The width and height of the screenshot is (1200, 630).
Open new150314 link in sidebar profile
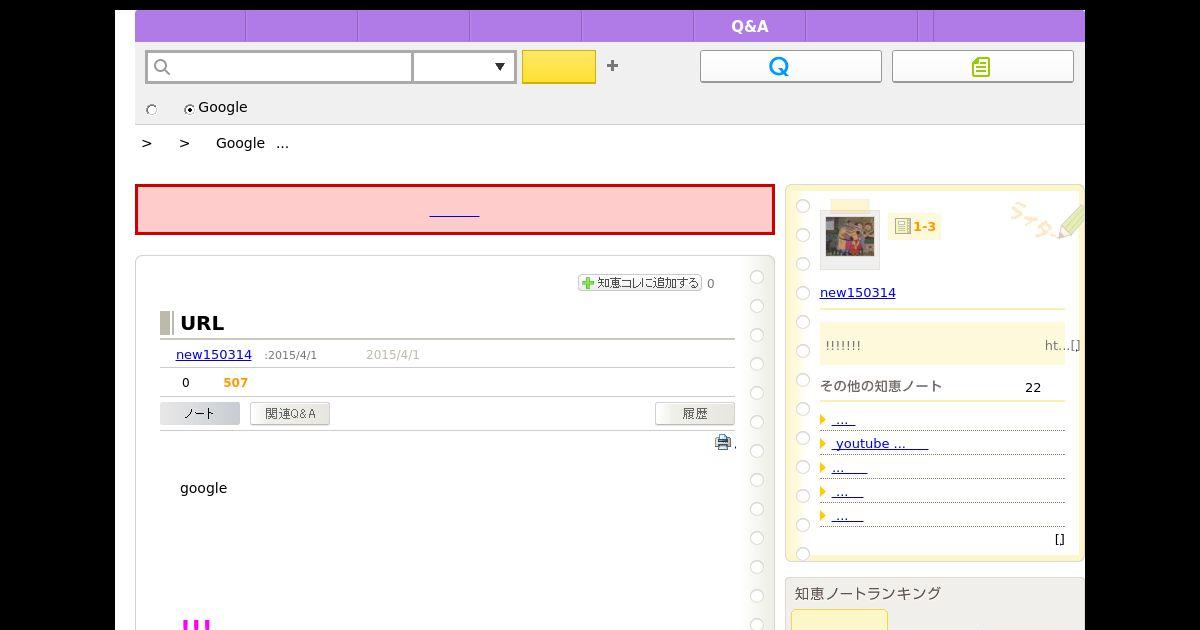[858, 293]
